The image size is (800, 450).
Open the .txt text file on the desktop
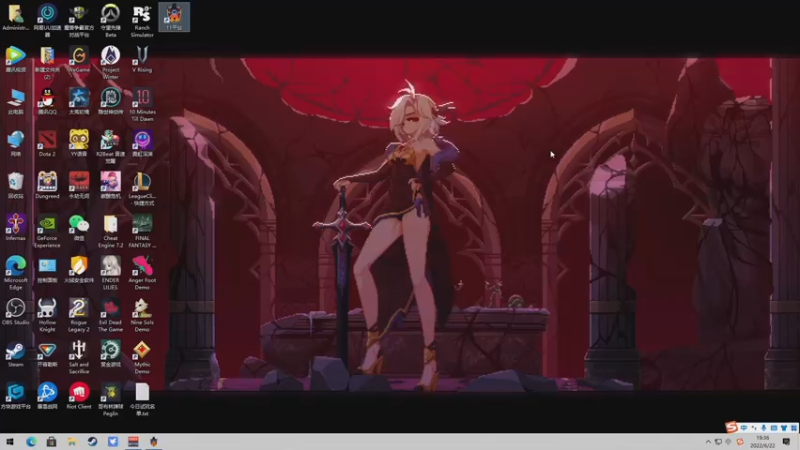[x=142, y=399]
